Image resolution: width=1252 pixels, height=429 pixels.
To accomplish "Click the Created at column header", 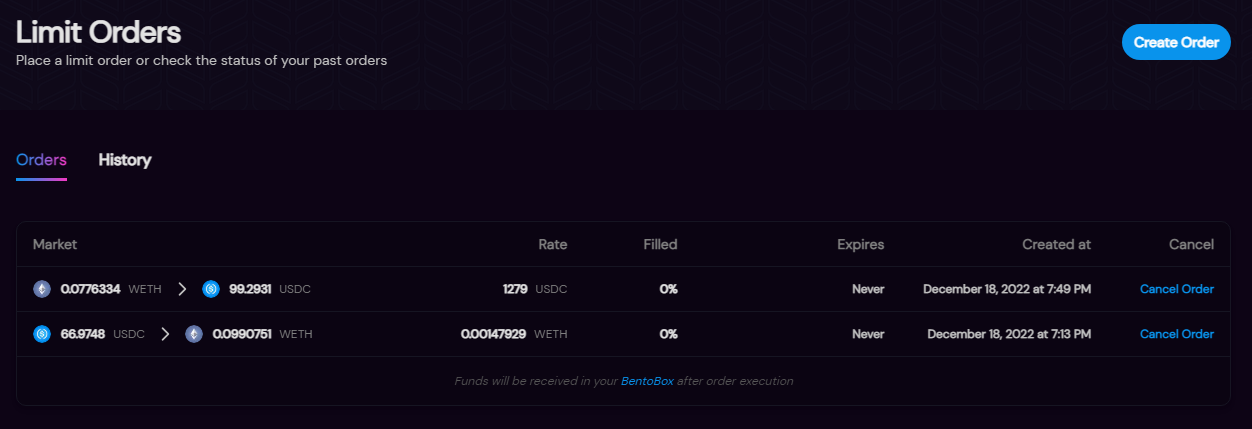I will (x=1056, y=244).
